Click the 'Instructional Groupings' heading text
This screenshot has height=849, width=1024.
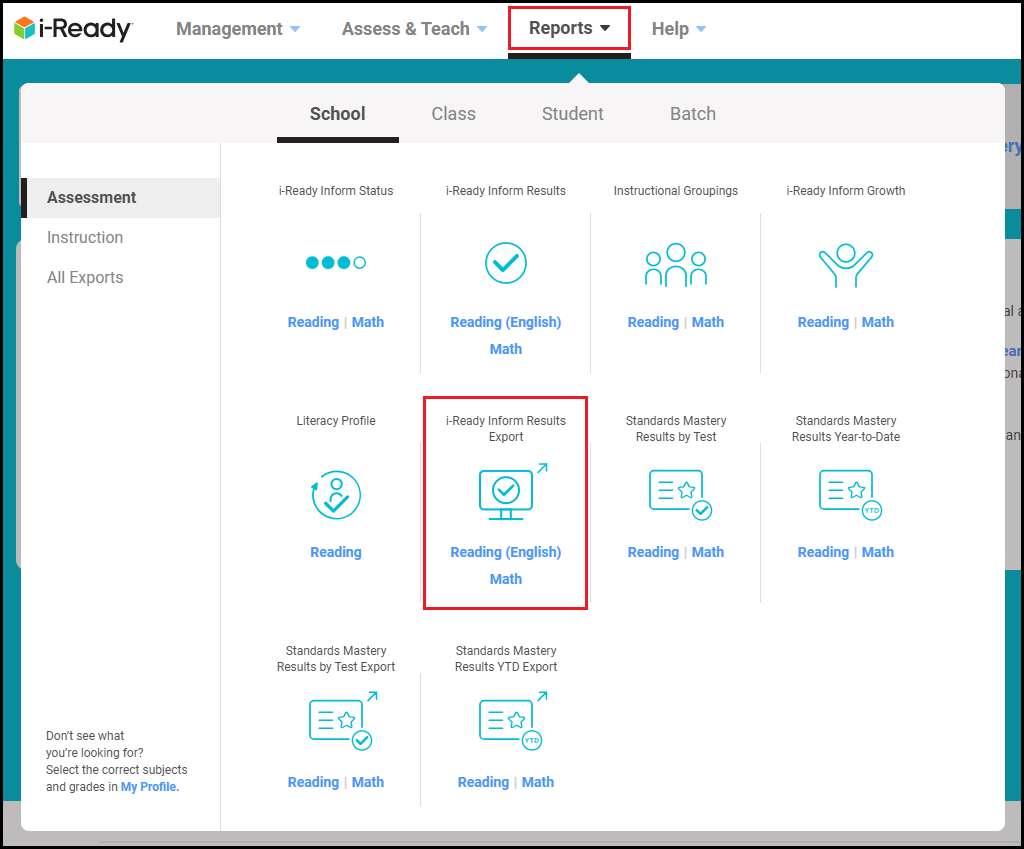tap(676, 191)
